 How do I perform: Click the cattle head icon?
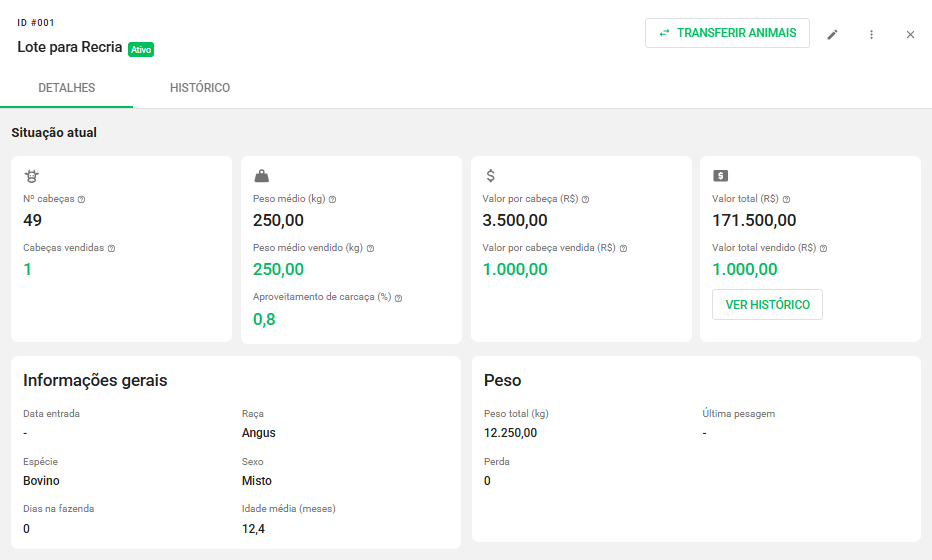(x=32, y=176)
